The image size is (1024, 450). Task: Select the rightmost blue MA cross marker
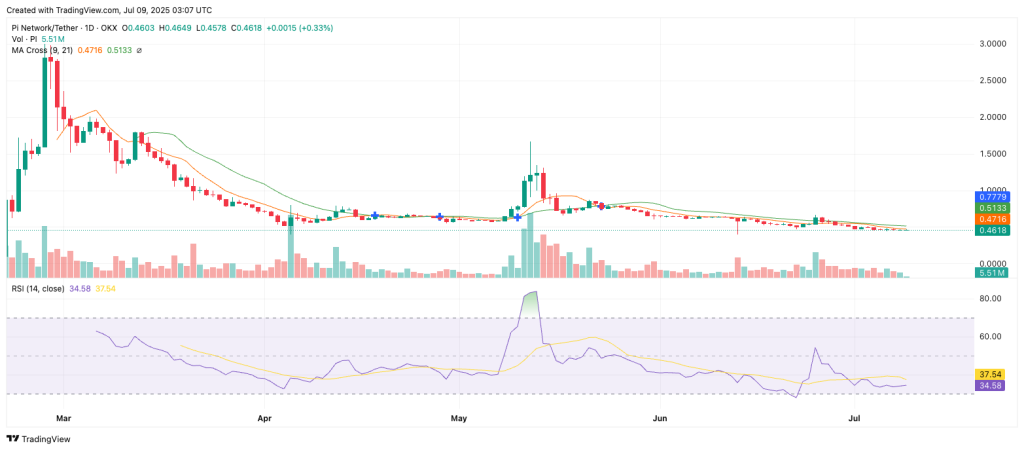coord(602,206)
